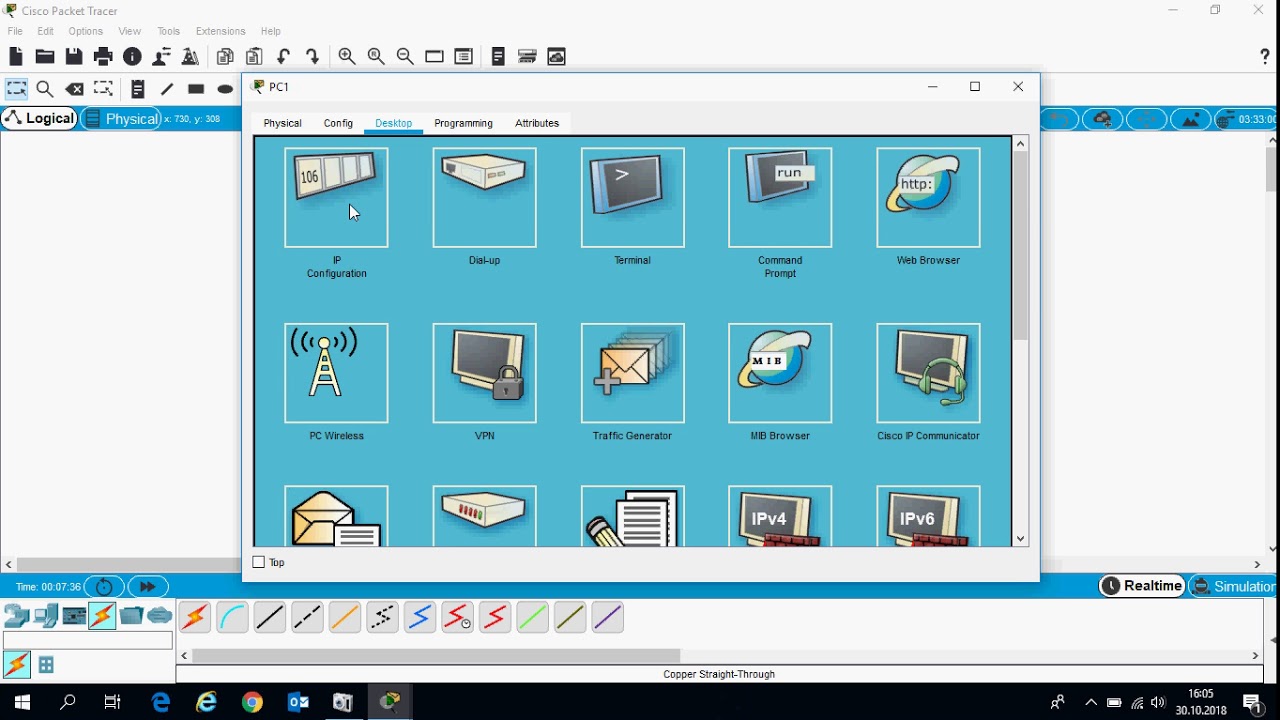
Task: Open the VPN desktop tool
Action: point(484,373)
